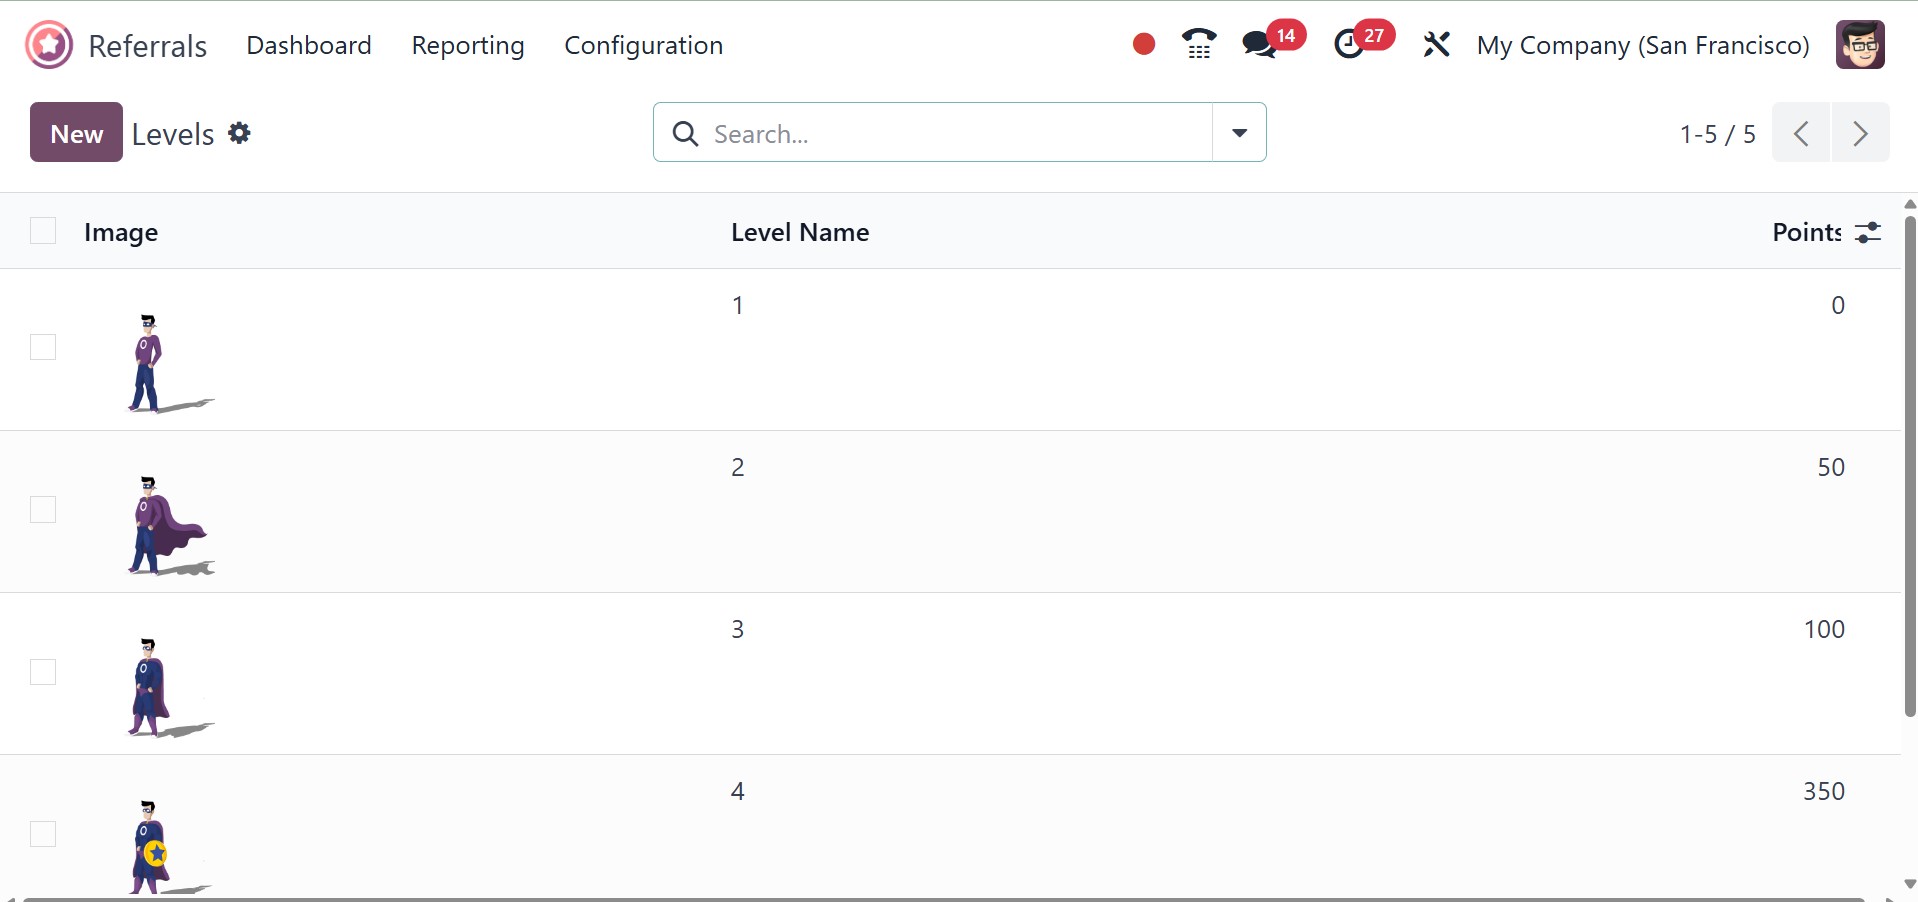The width and height of the screenshot is (1918, 902).
Task: Click the user avatar in top bar
Action: pos(1860,45)
